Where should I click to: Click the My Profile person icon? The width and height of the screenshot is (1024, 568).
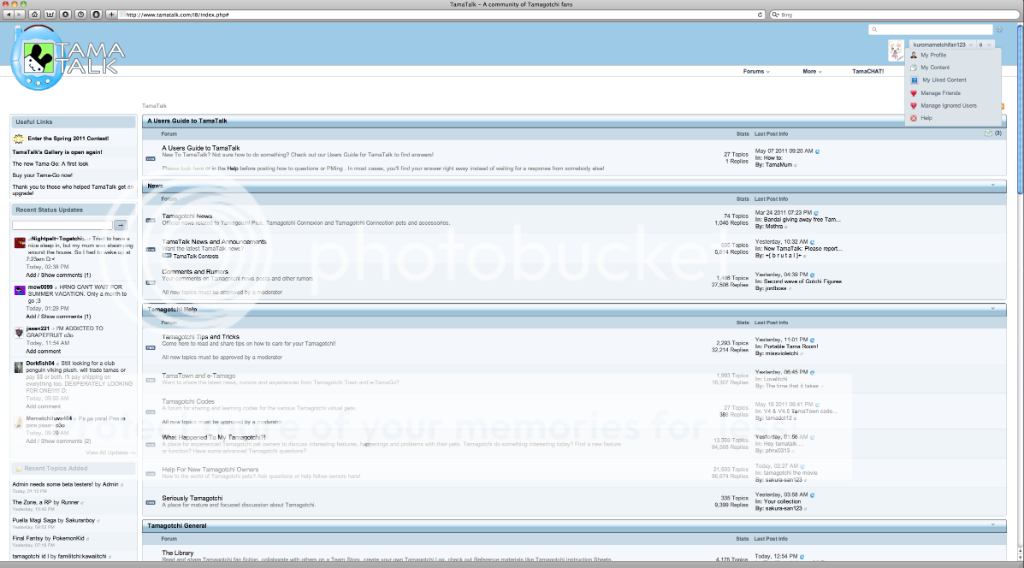(914, 55)
